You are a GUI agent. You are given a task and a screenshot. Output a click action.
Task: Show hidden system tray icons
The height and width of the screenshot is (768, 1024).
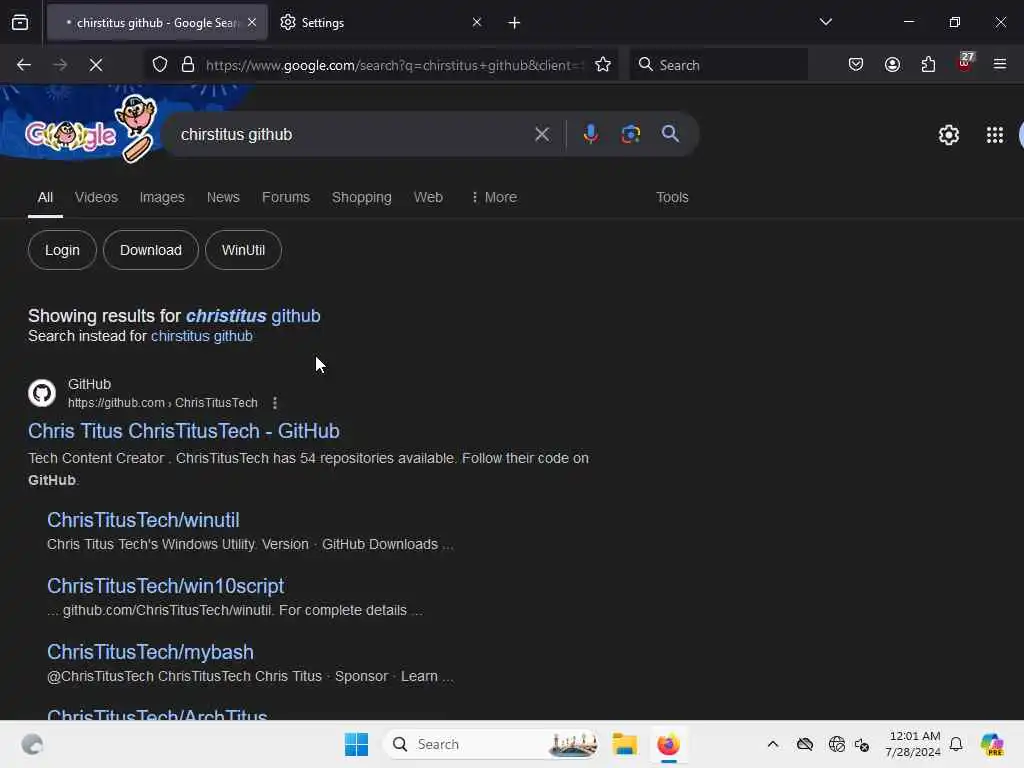(773, 744)
